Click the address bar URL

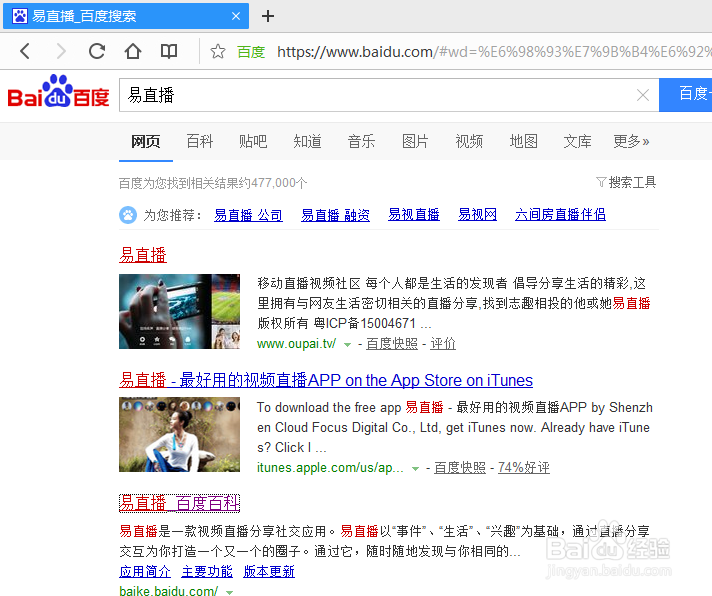[494, 52]
